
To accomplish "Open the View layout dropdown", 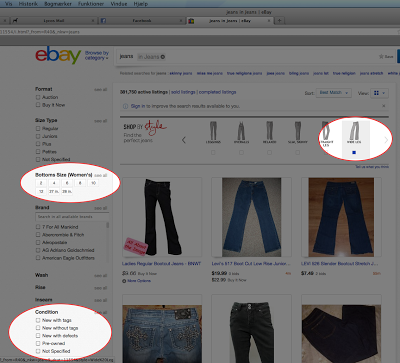I will pyautogui.click(x=379, y=93).
